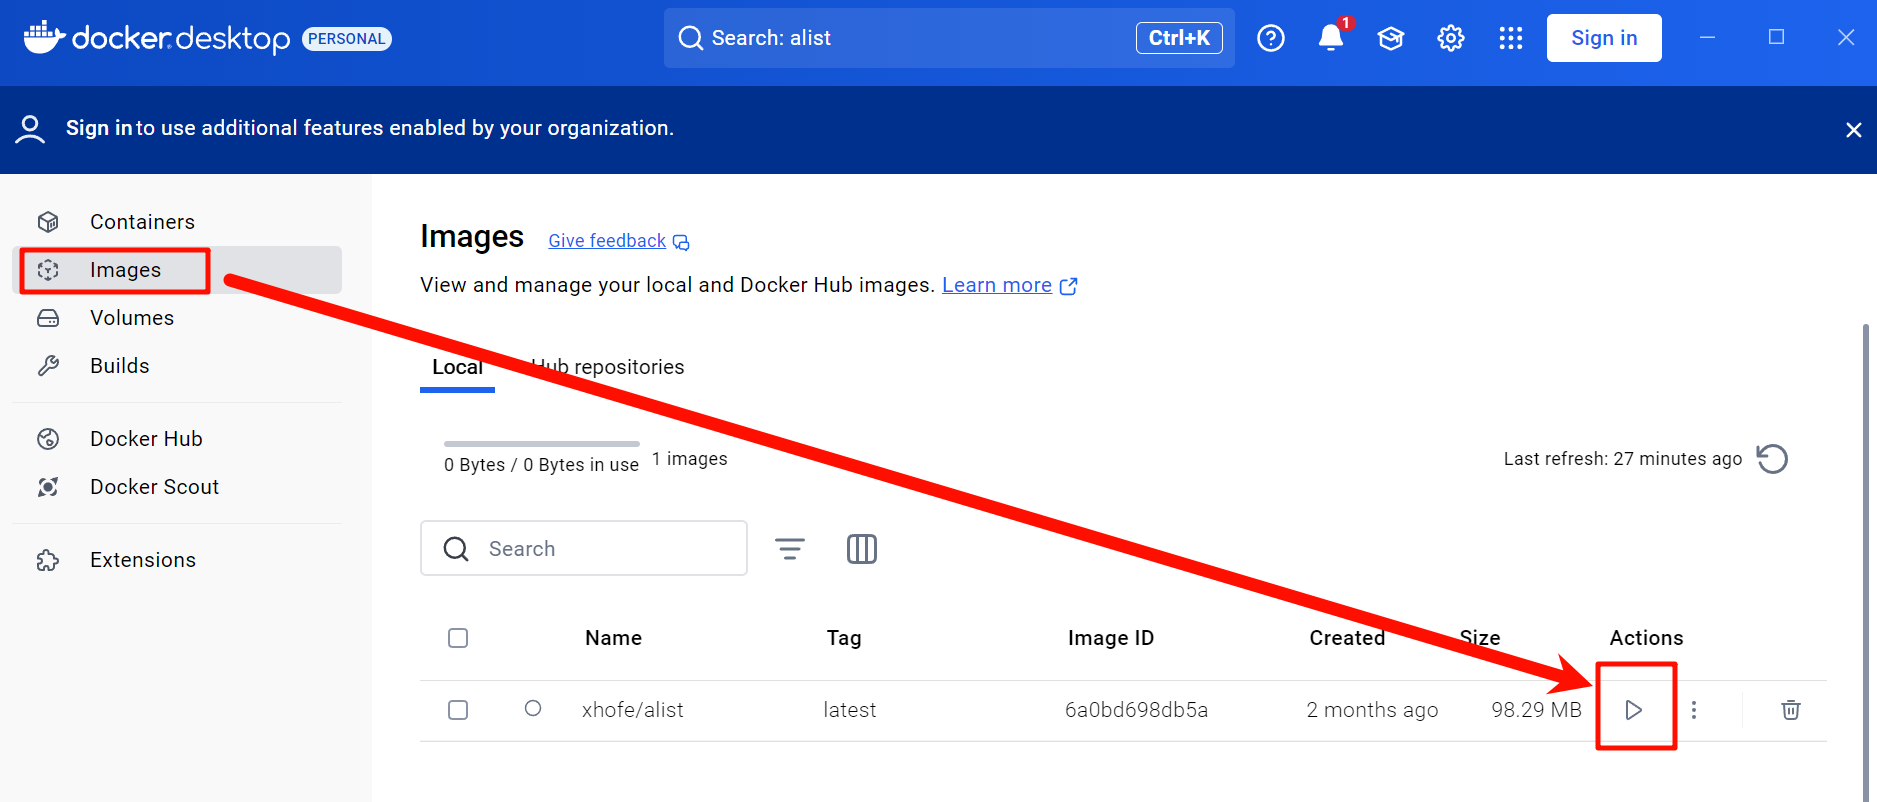Screen dimensions: 1877x802
Task: Dismiss the sign-in banner
Action: point(1854,130)
